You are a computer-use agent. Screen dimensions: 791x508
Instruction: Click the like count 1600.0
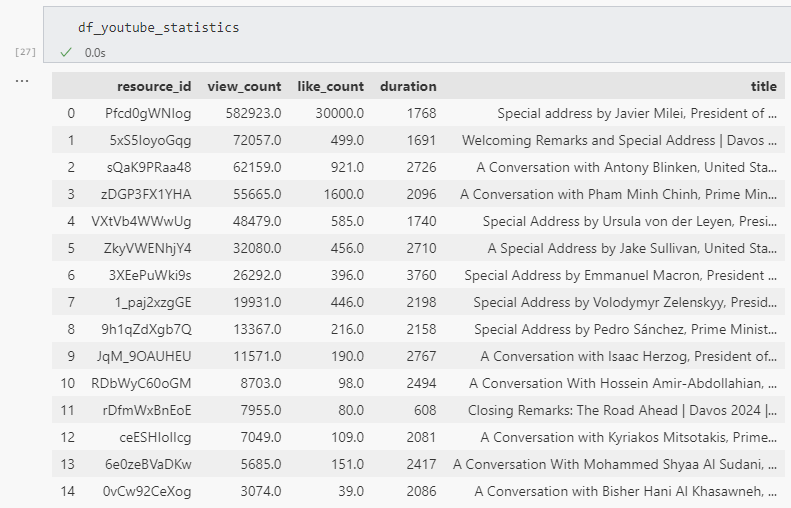point(344,194)
